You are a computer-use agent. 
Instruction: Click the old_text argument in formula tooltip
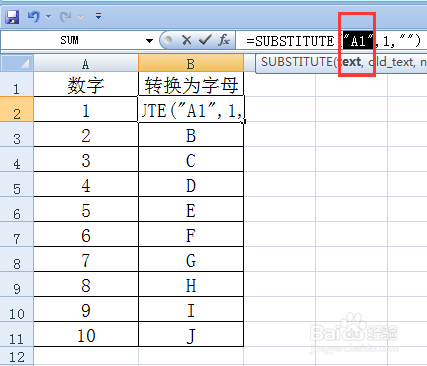click(x=391, y=62)
